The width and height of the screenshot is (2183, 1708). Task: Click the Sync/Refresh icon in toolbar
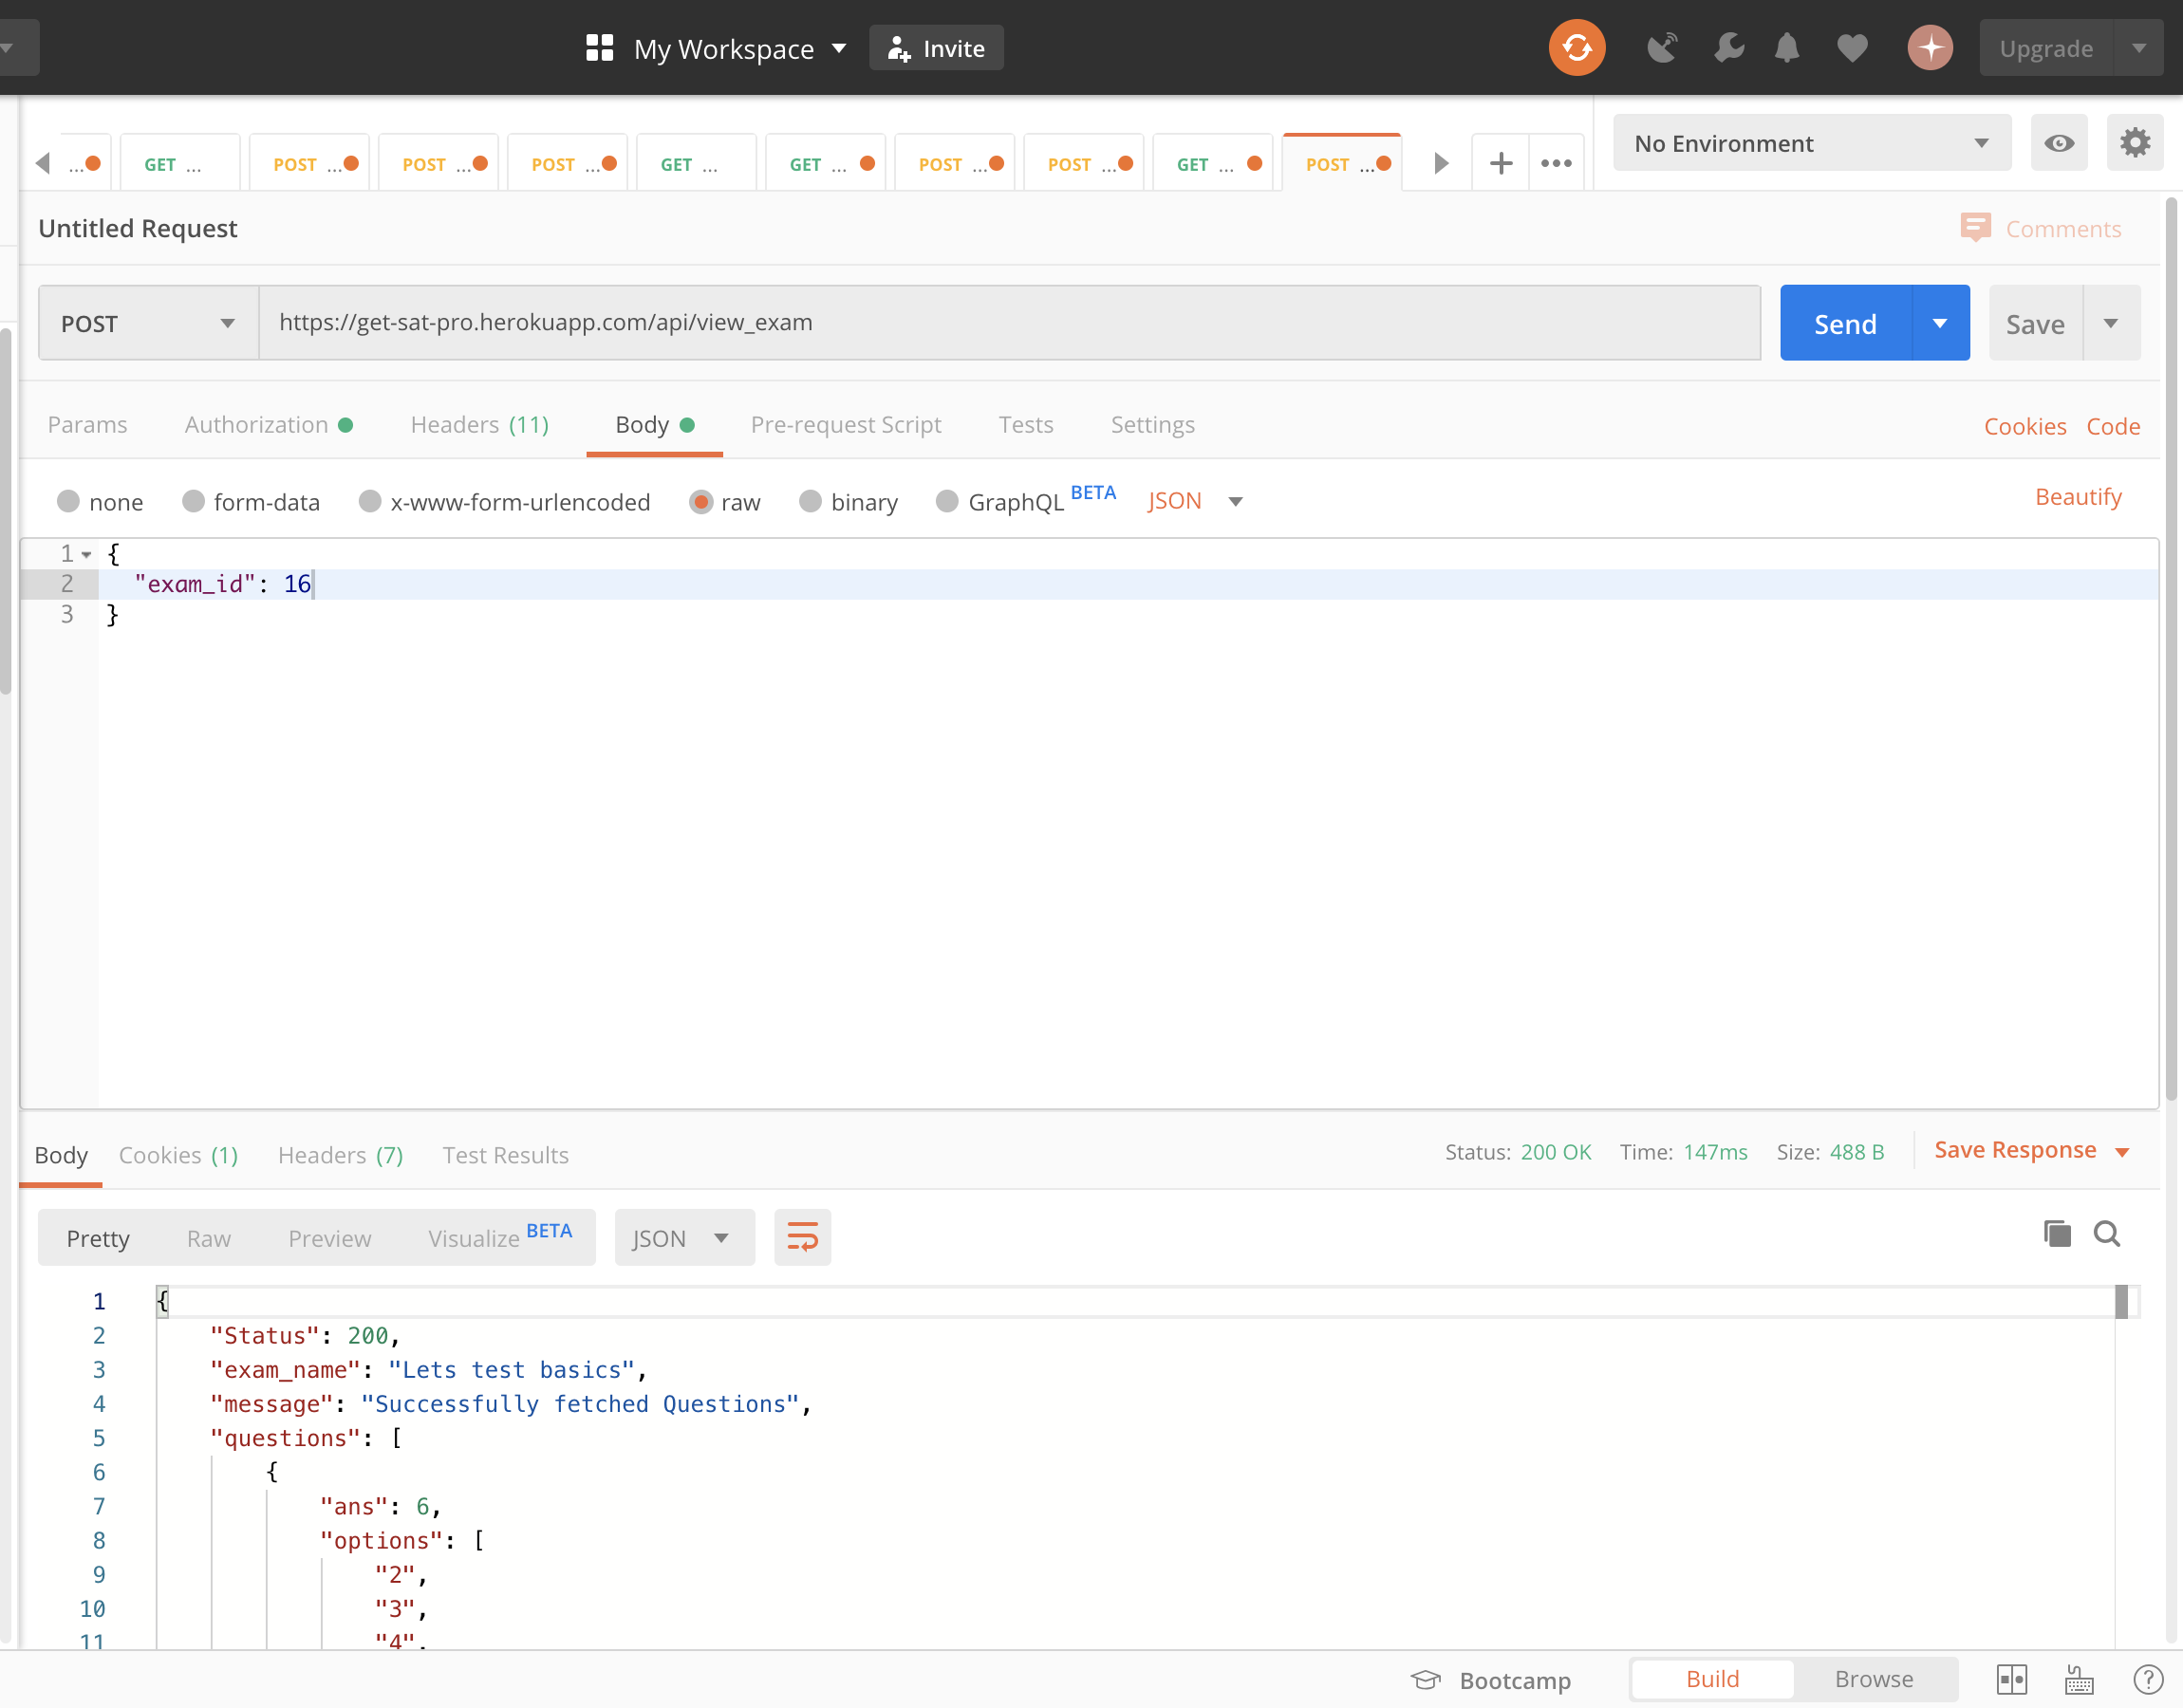click(1578, 47)
